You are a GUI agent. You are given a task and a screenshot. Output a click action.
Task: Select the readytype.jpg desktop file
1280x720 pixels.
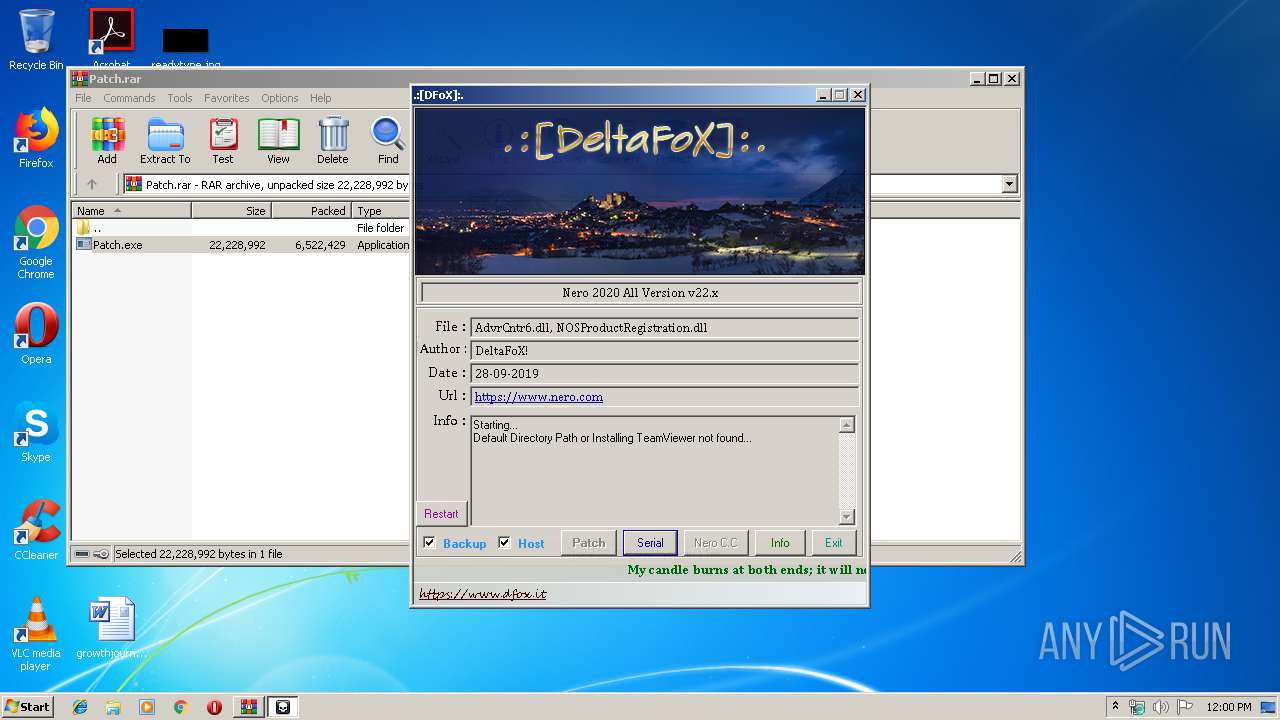(186, 46)
